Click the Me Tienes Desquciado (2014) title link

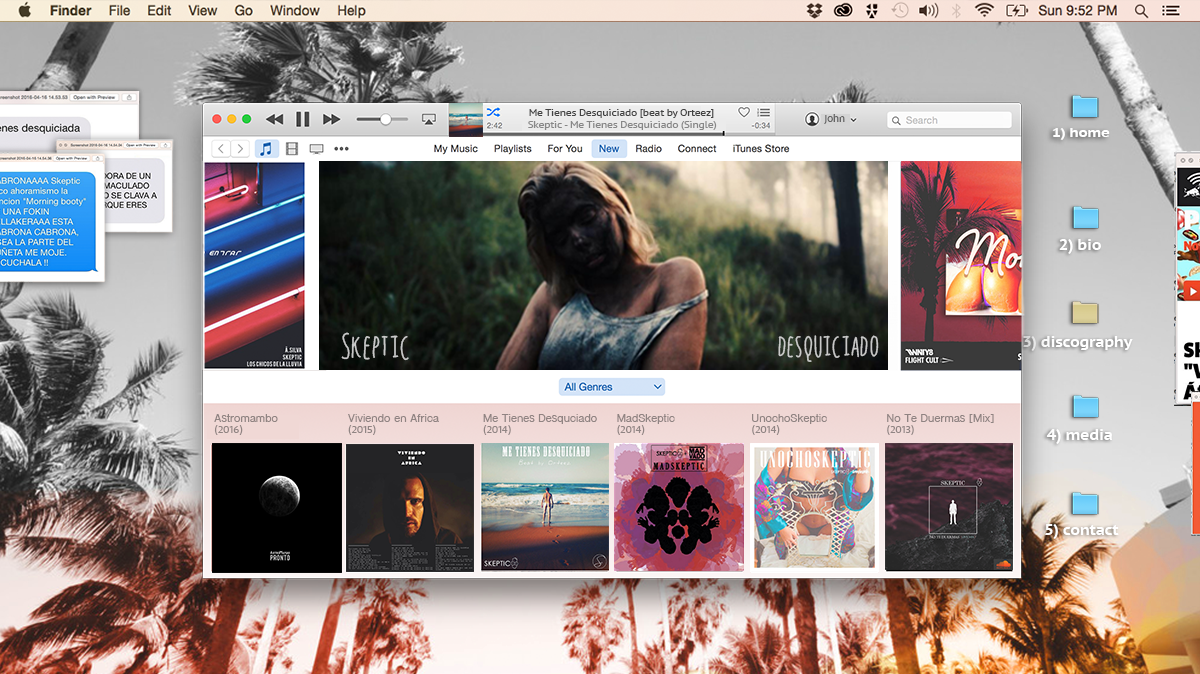point(540,424)
